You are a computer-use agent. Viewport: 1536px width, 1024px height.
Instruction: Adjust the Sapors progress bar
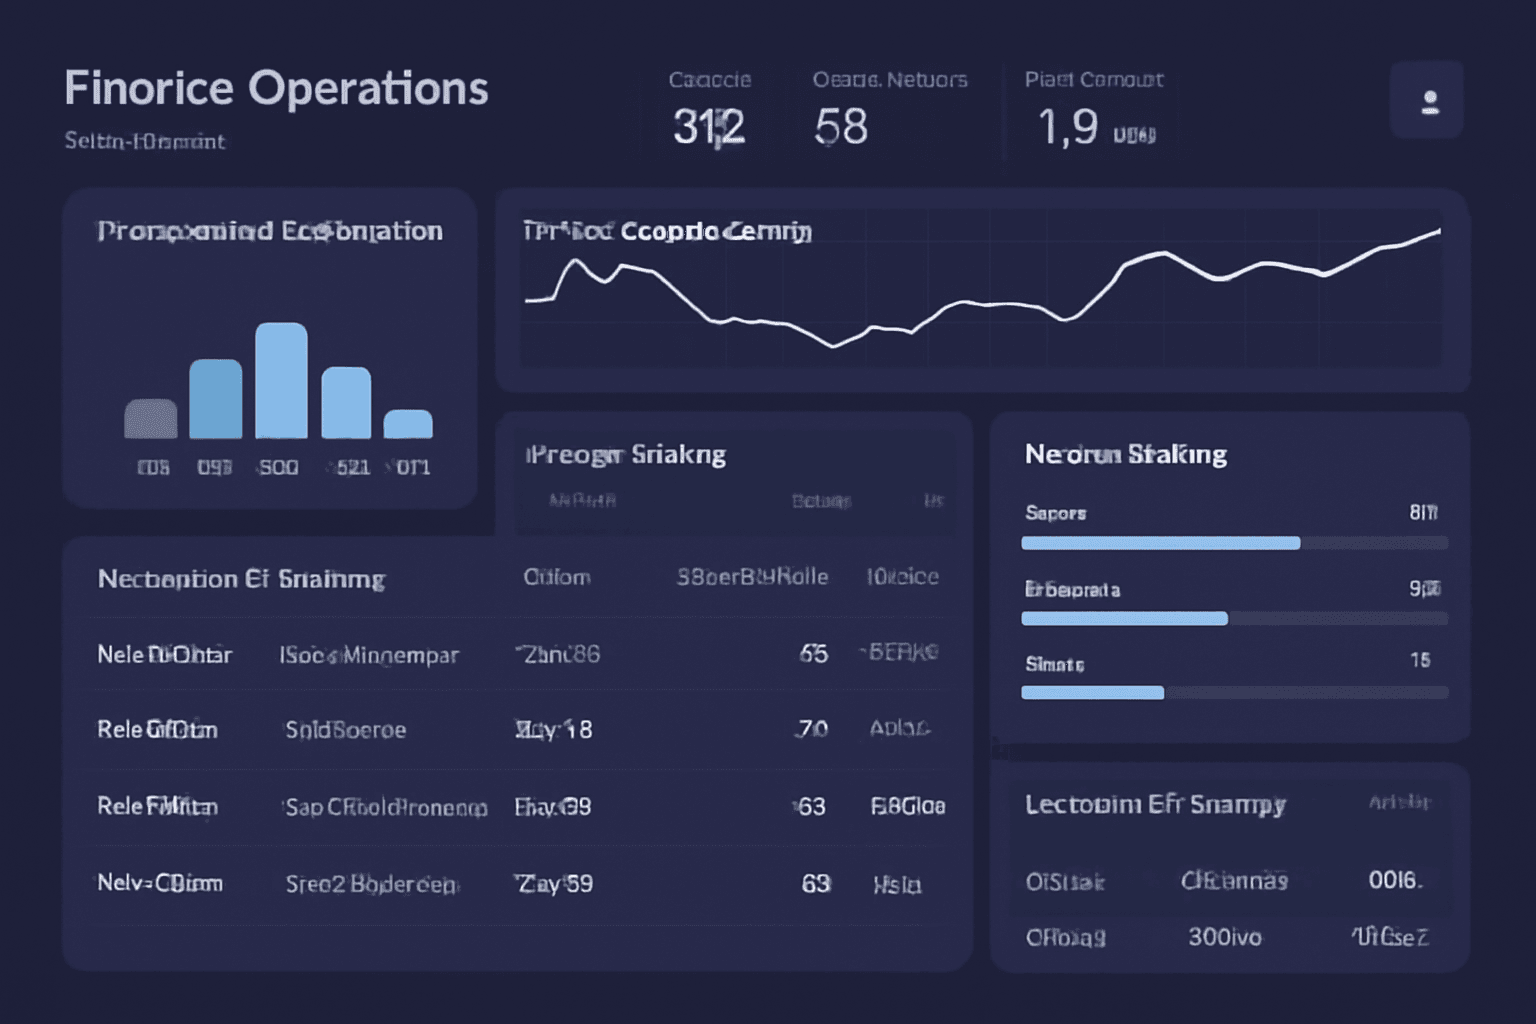[x=1235, y=543]
